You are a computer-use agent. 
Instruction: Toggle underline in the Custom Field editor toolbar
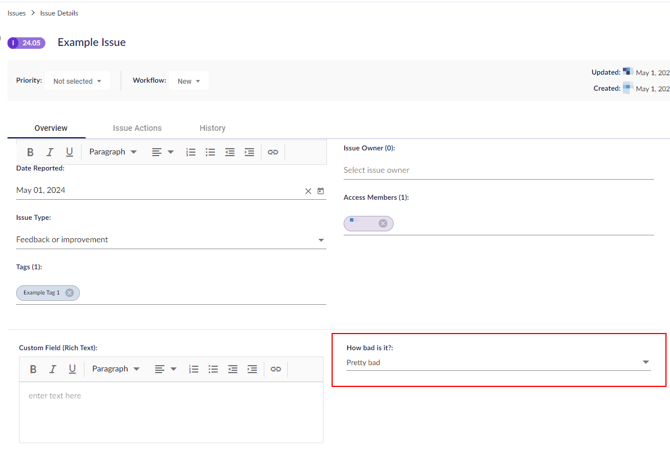click(x=72, y=369)
